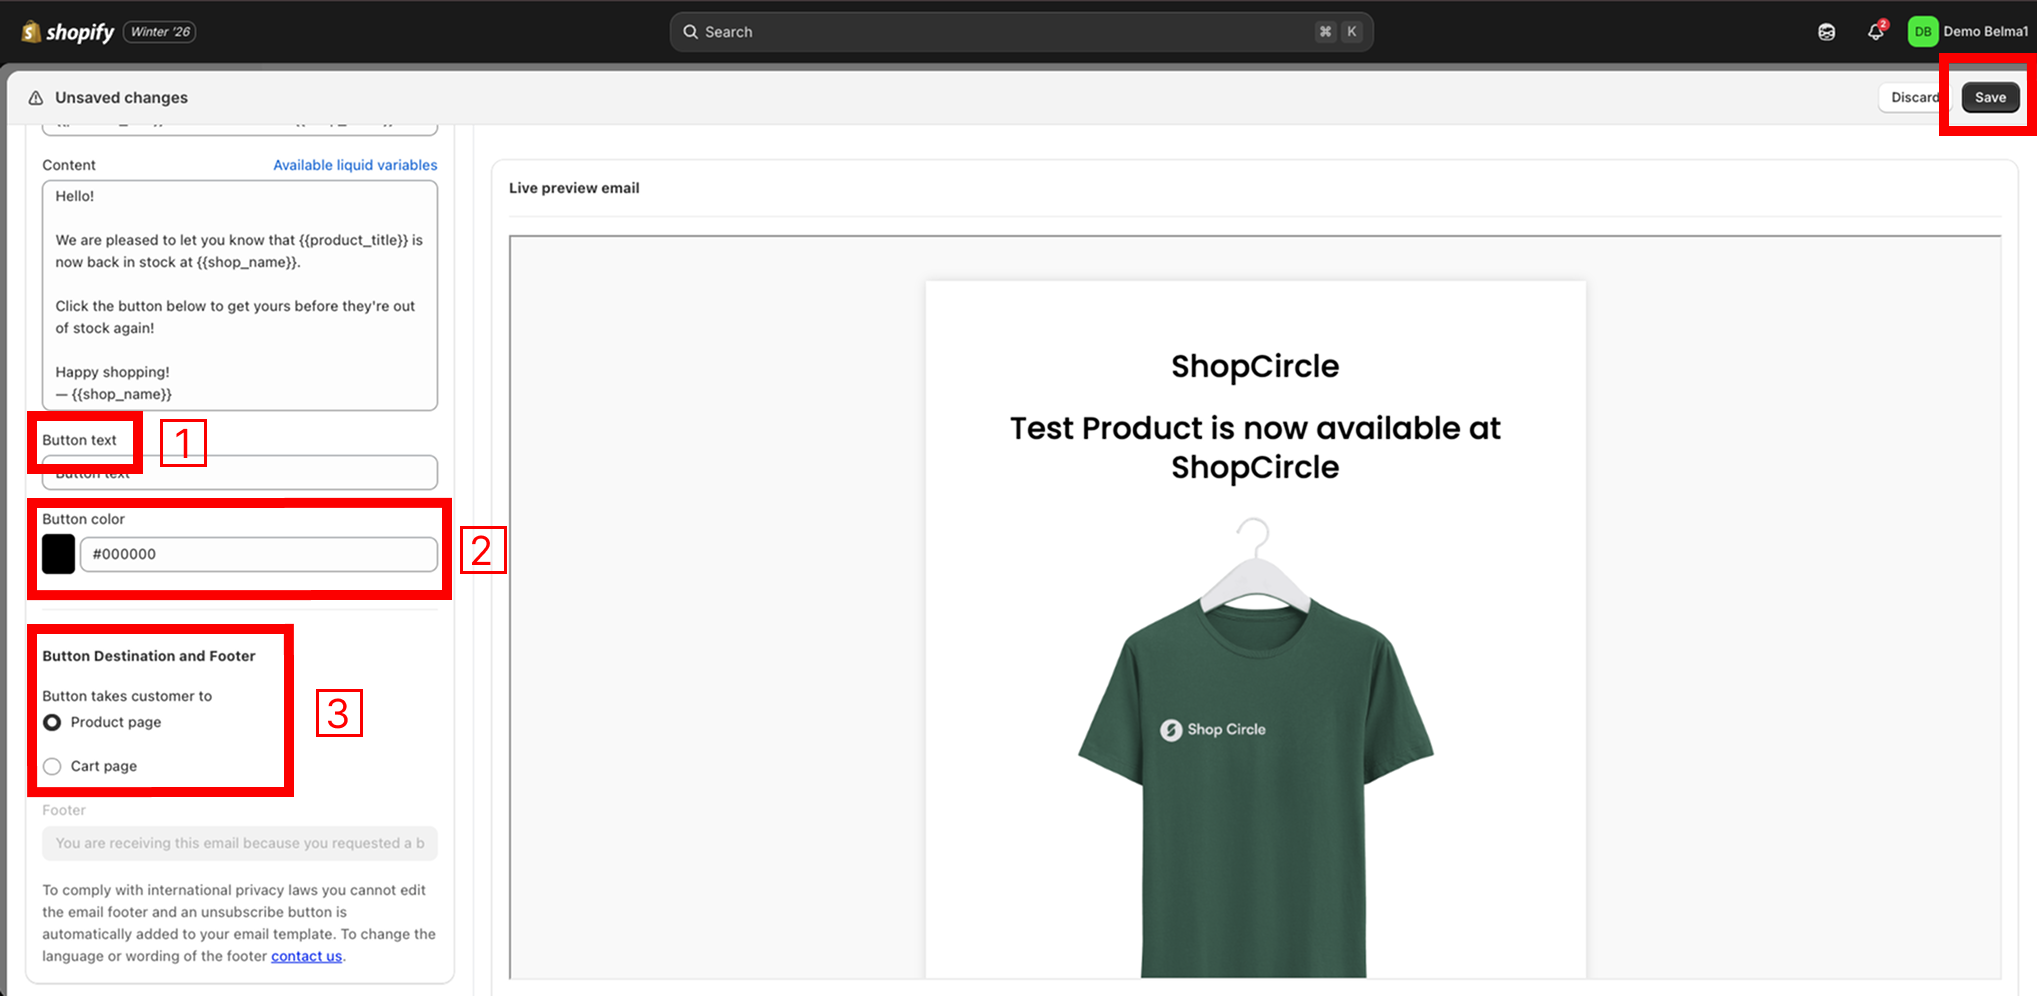Click the Shopify logo in the top bar

[68, 32]
